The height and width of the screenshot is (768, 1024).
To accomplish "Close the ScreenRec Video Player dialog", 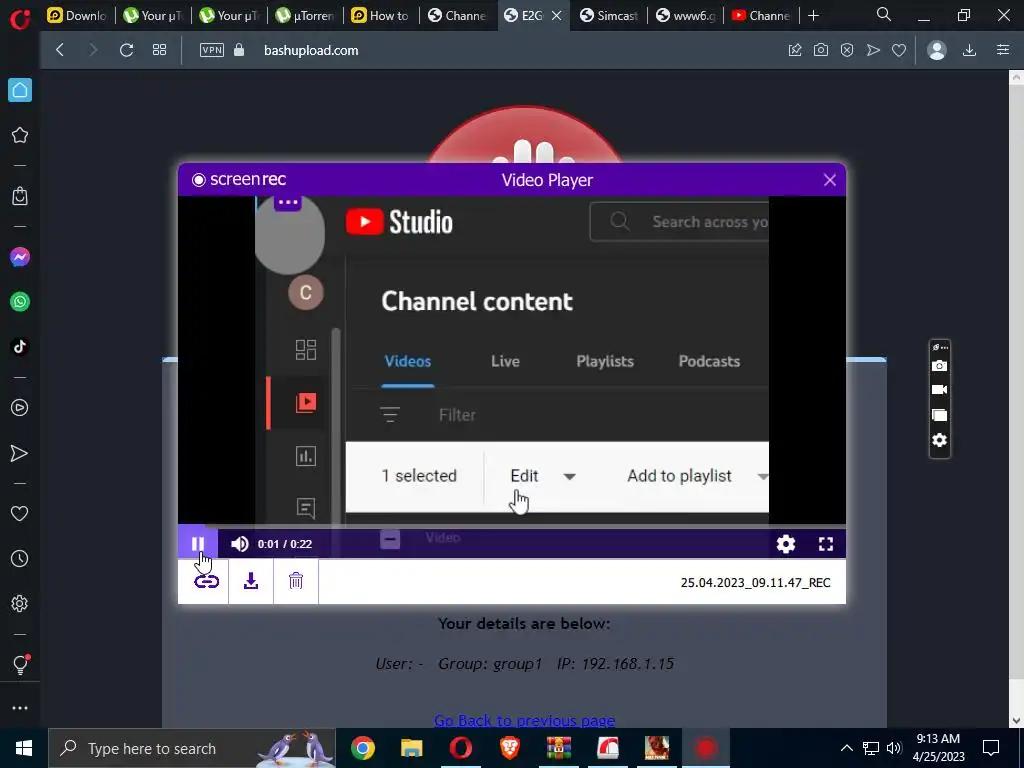I will [829, 180].
